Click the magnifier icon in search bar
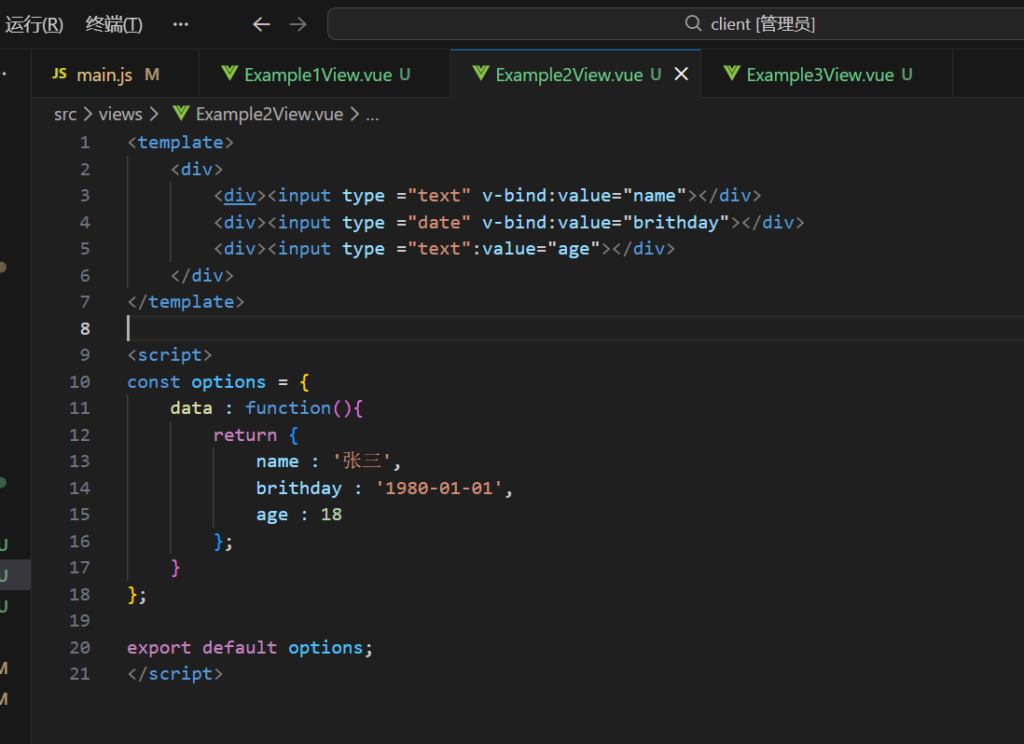The image size is (1024, 744). pos(693,24)
